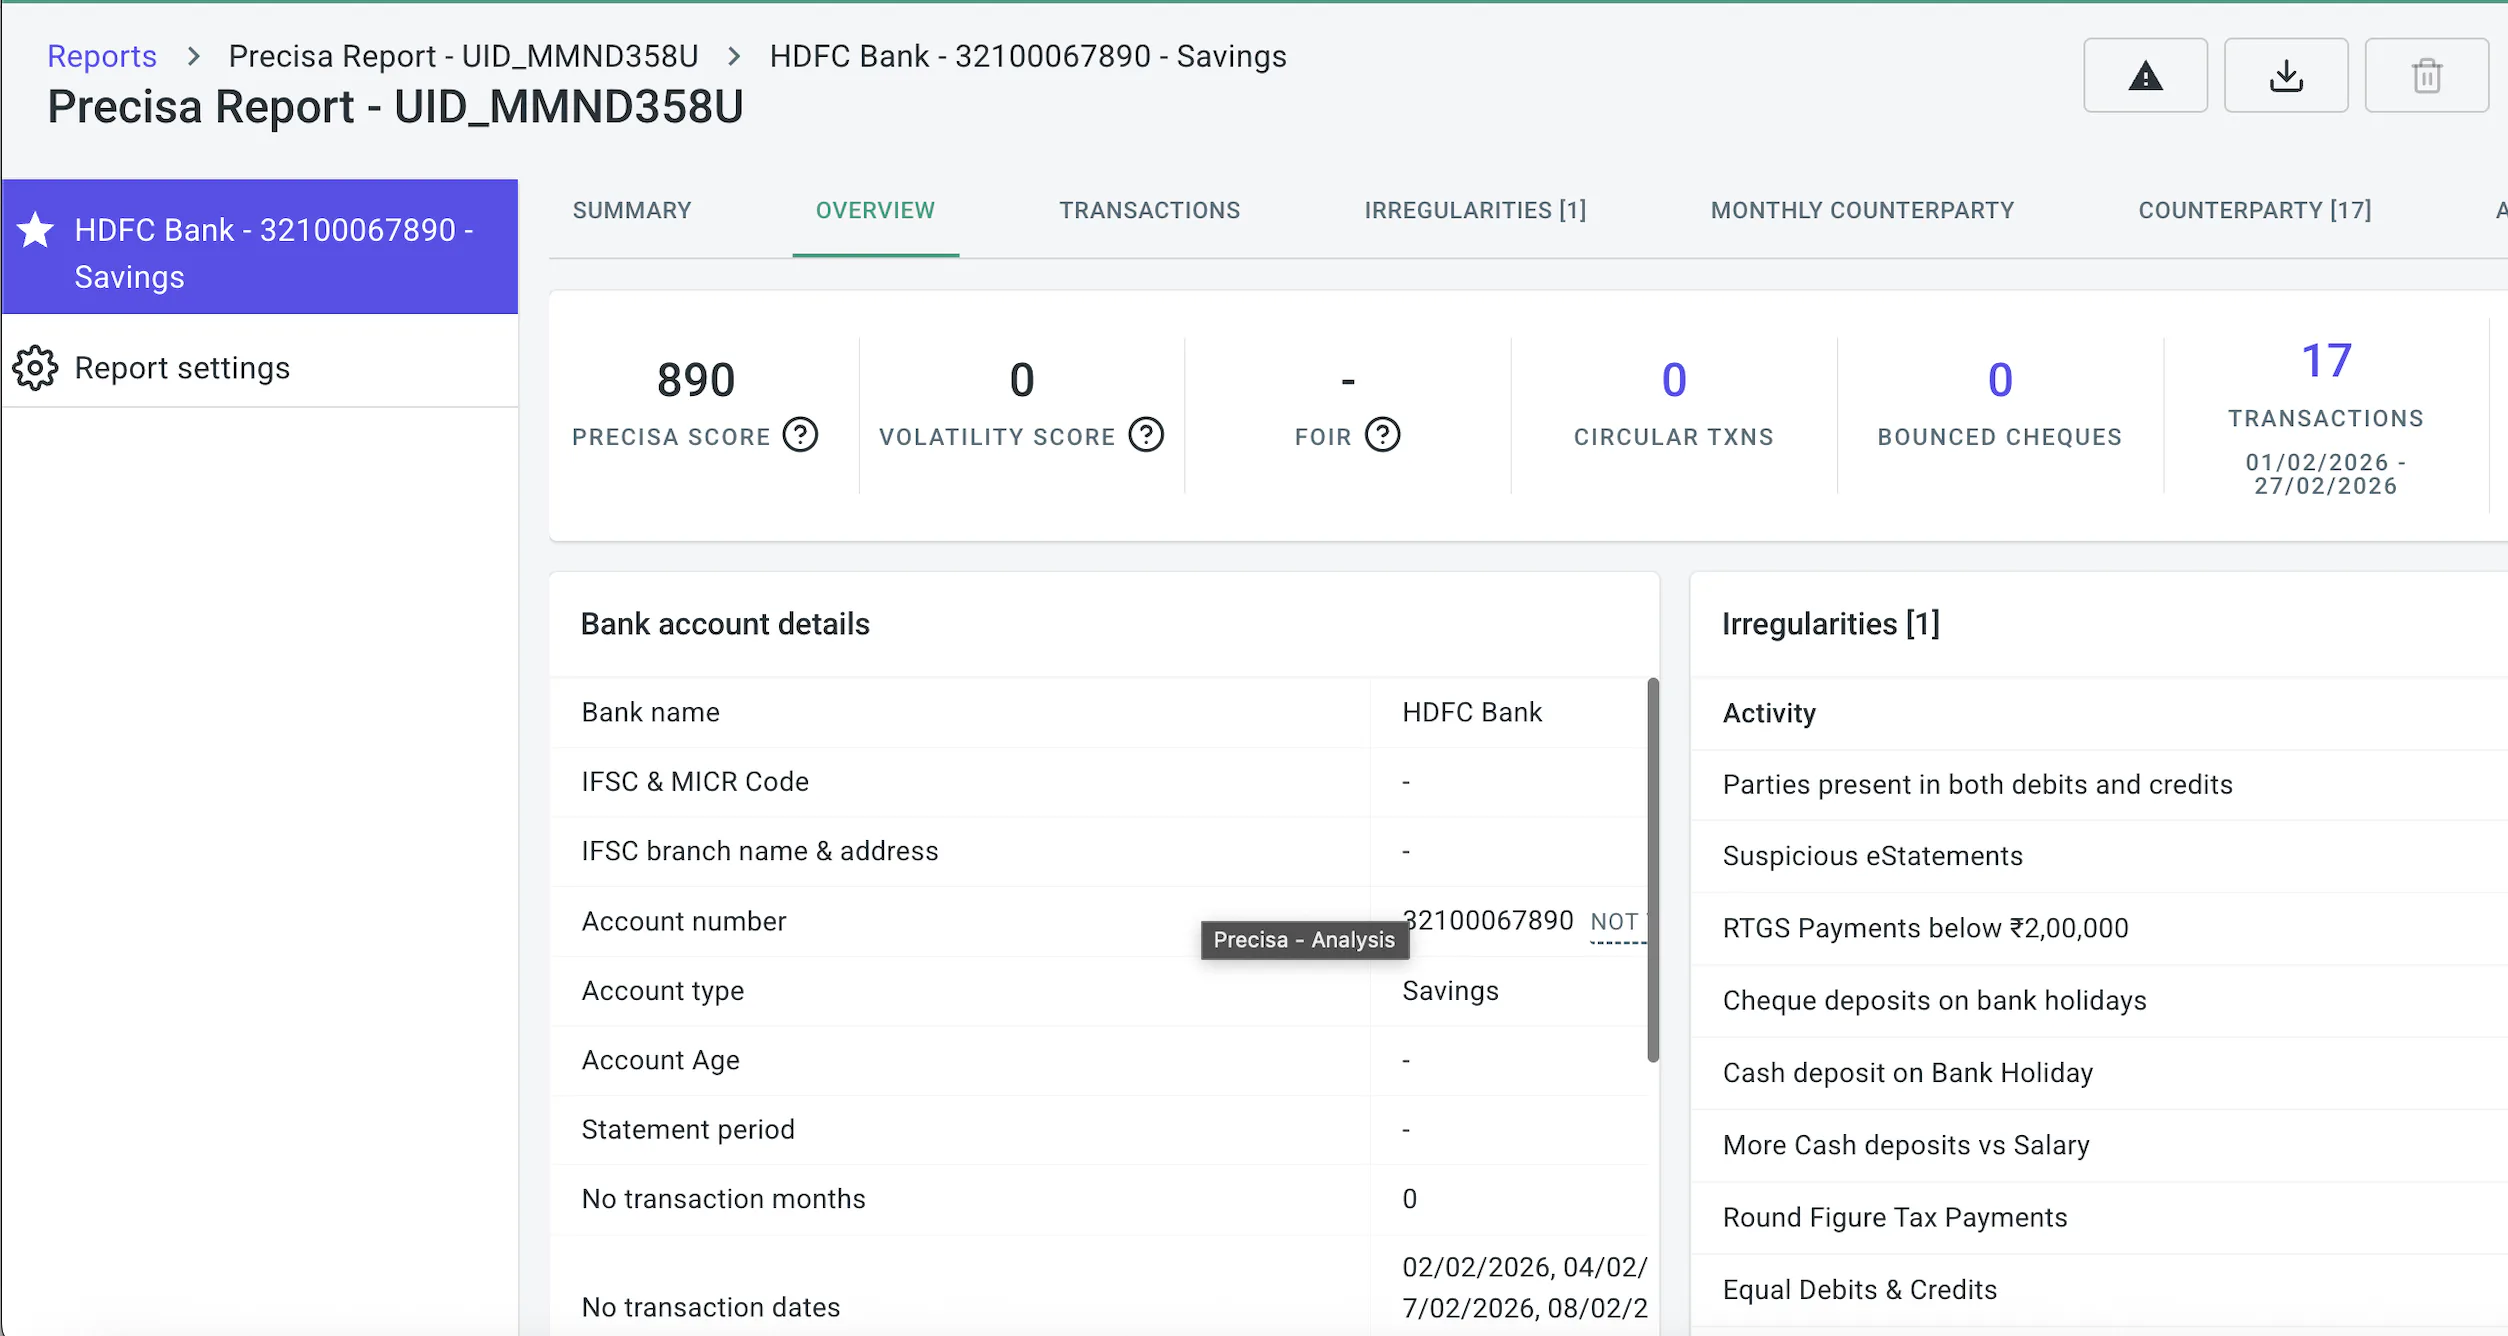Click the 'No transaction months' row label
Image resolution: width=2508 pixels, height=1336 pixels.
(723, 1199)
